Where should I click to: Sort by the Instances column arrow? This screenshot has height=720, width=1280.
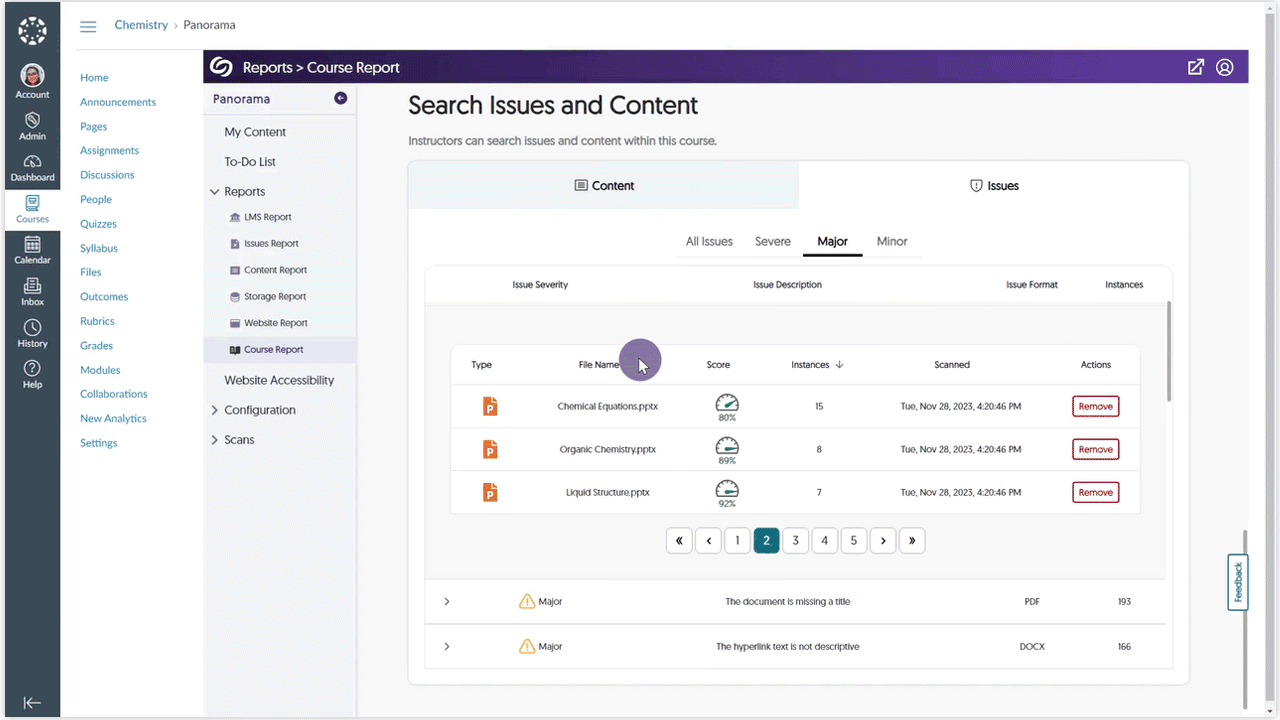839,365
